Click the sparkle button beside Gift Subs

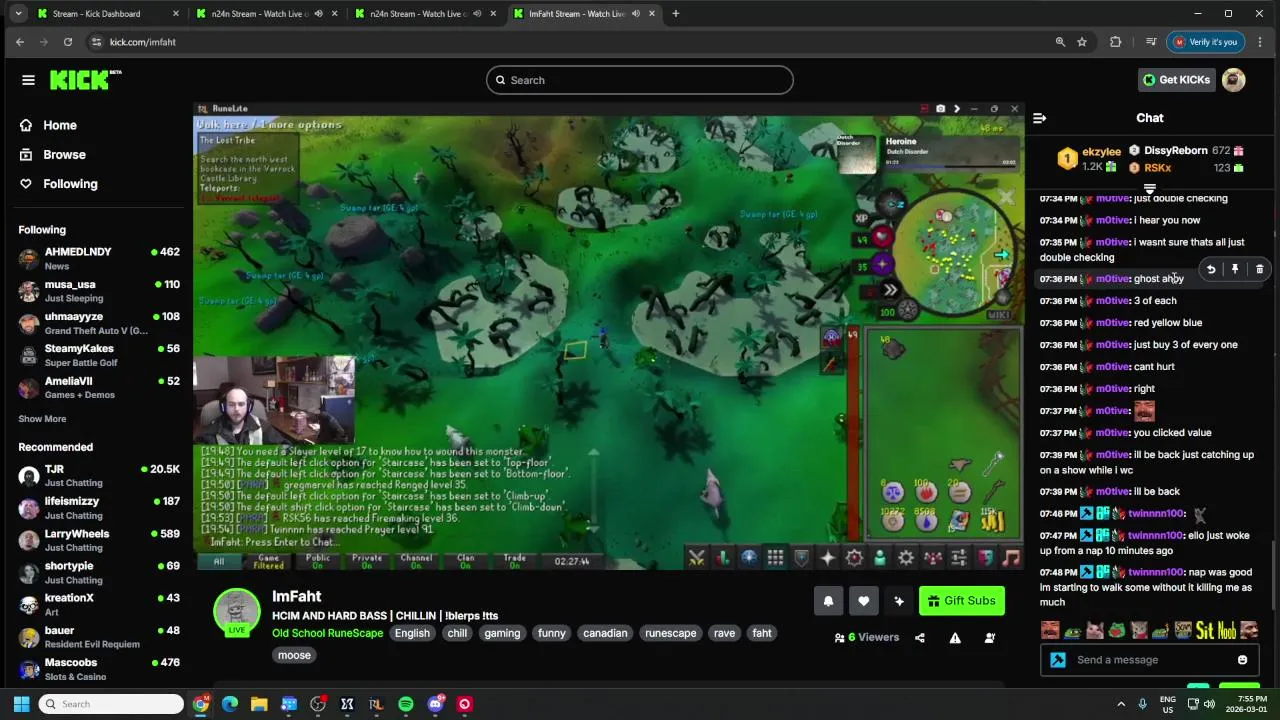898,601
